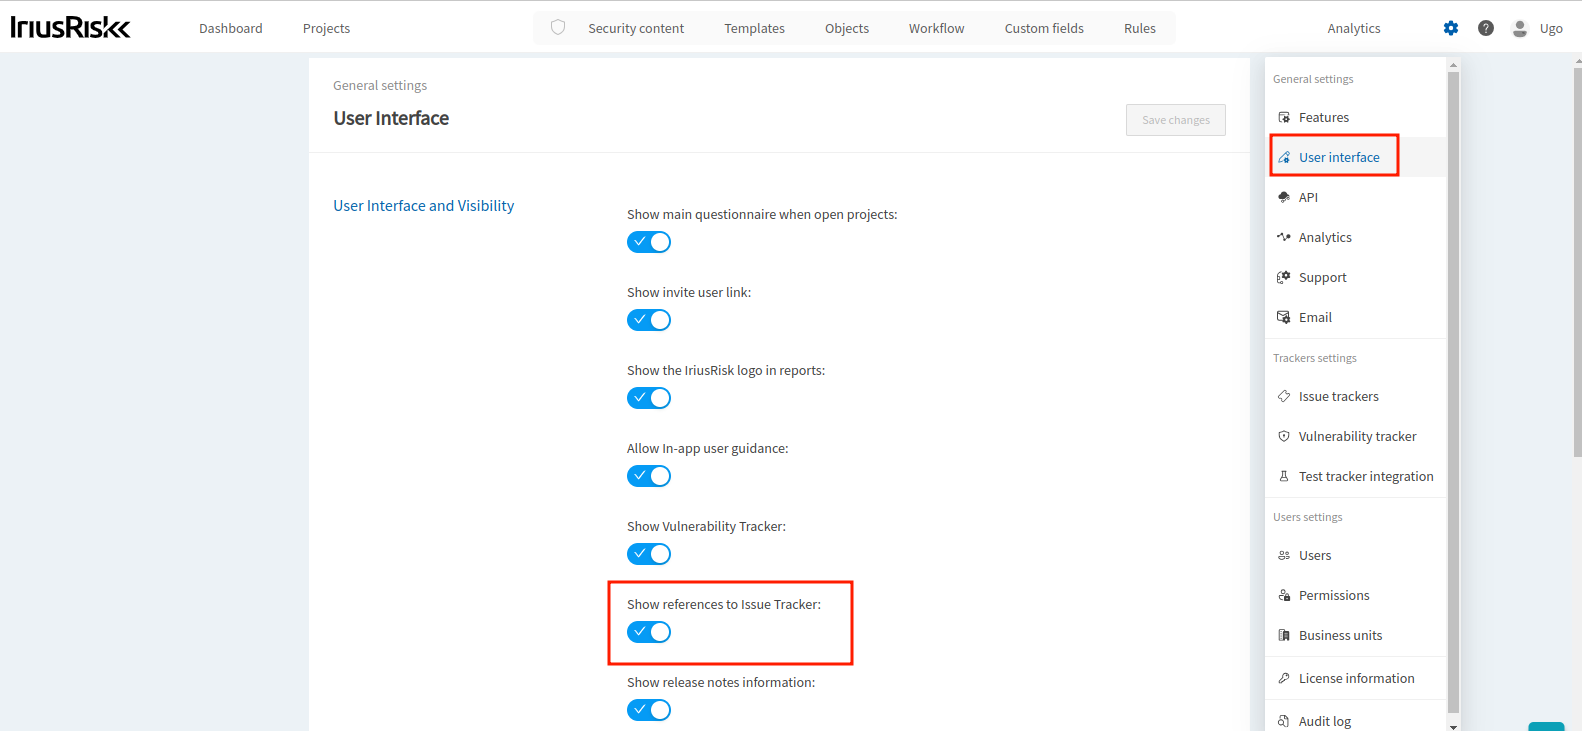The image size is (1582, 731).
Task: Open the Workflow tab
Action: coord(937,28)
